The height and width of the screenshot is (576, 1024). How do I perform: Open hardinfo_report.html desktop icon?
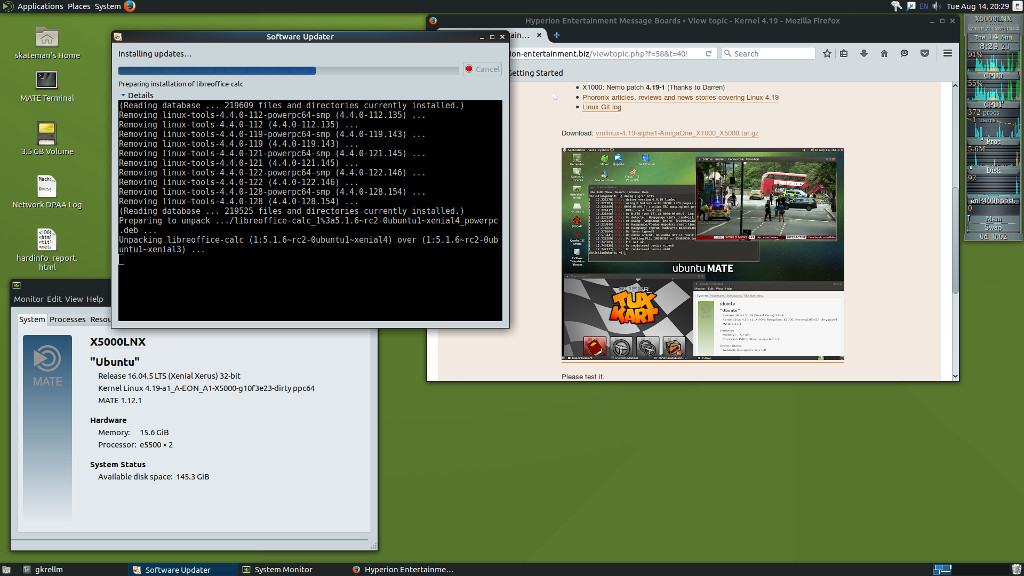click(x=46, y=249)
